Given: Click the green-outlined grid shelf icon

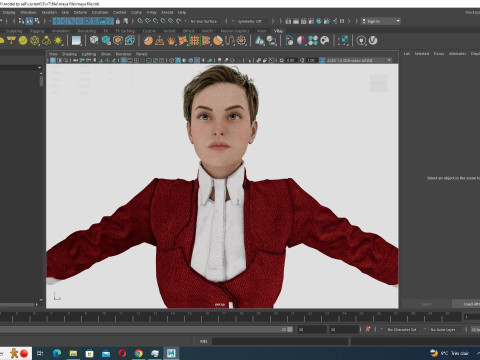Looking at the screenshot, I should (194, 41).
